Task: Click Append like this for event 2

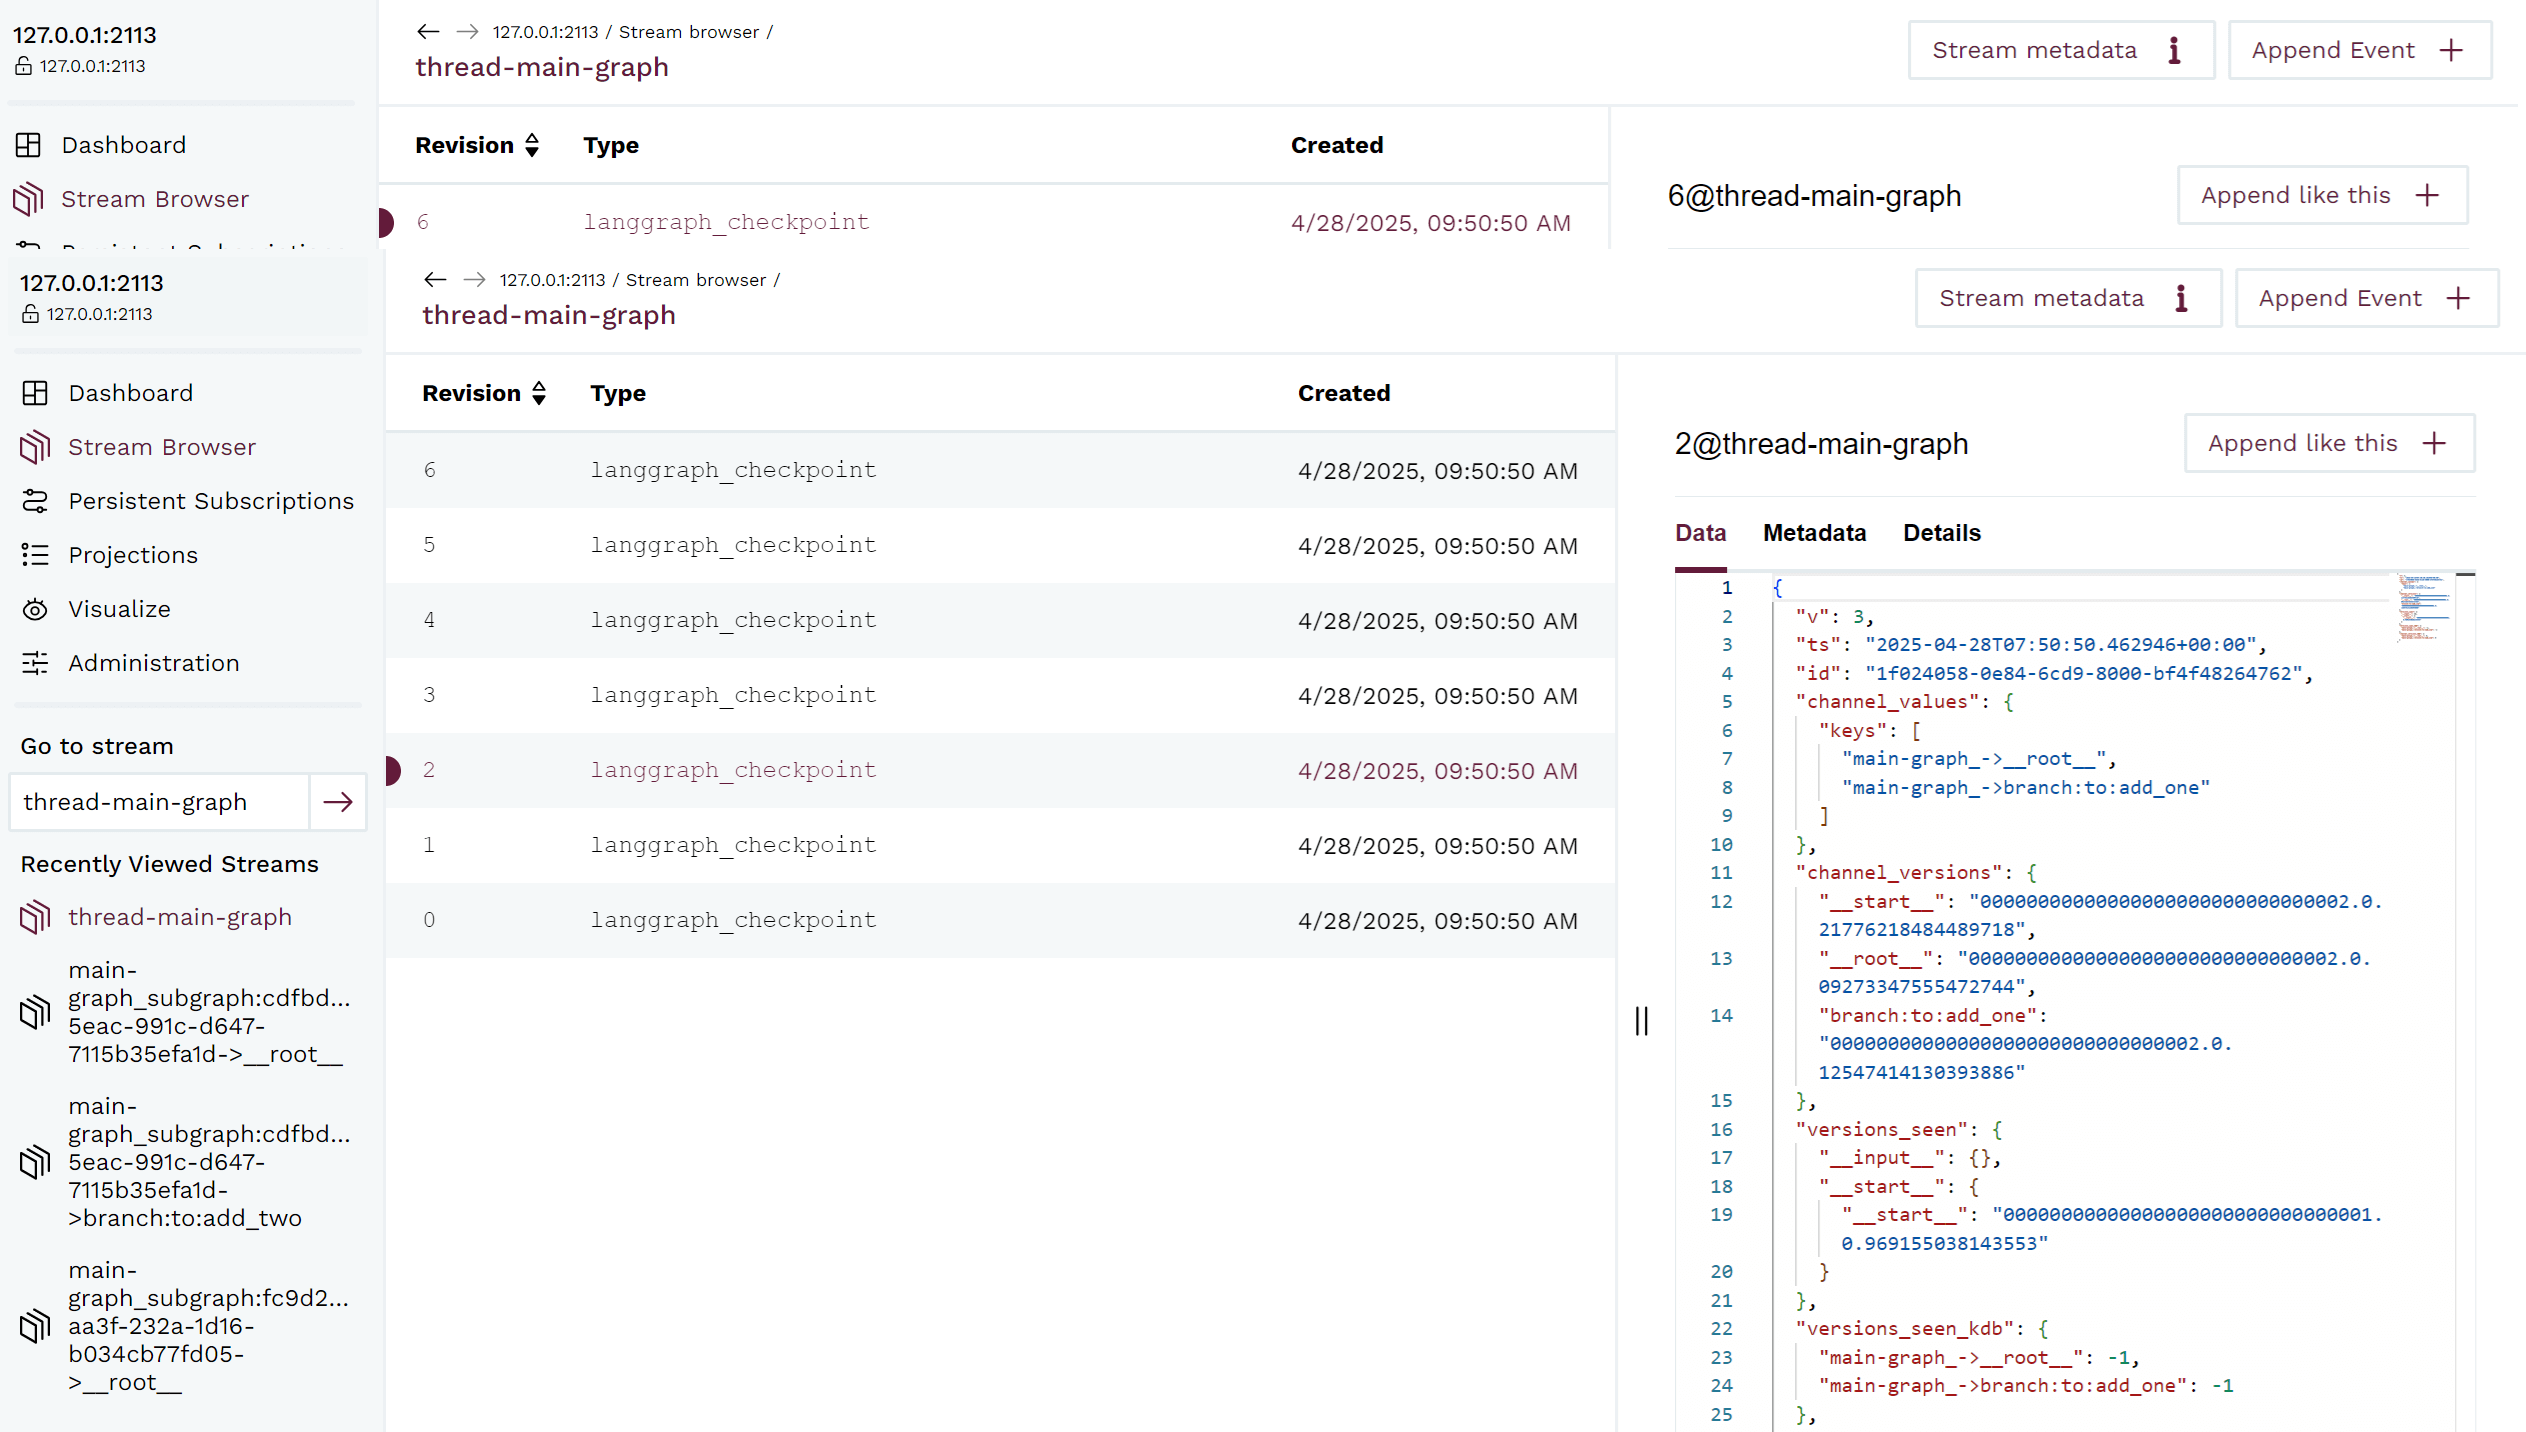Action: pyautogui.click(x=2328, y=443)
